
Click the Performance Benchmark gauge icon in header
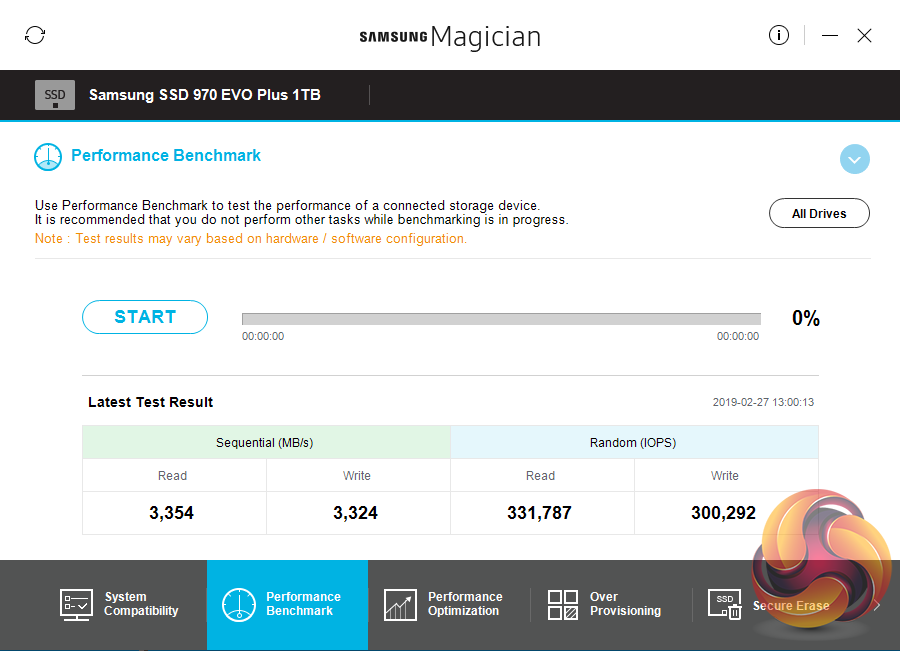(48, 156)
